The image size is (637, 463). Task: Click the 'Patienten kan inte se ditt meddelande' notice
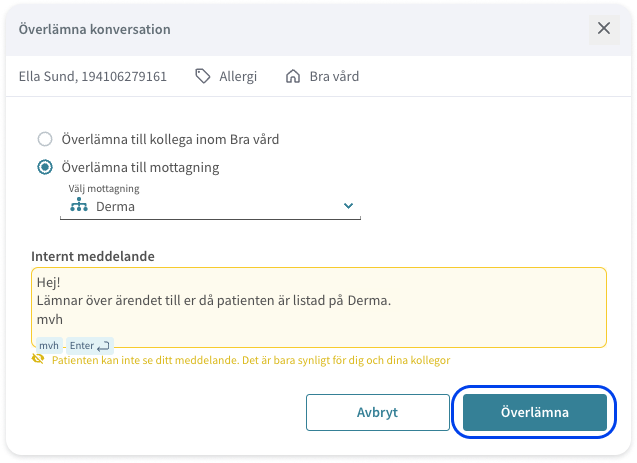(251, 360)
